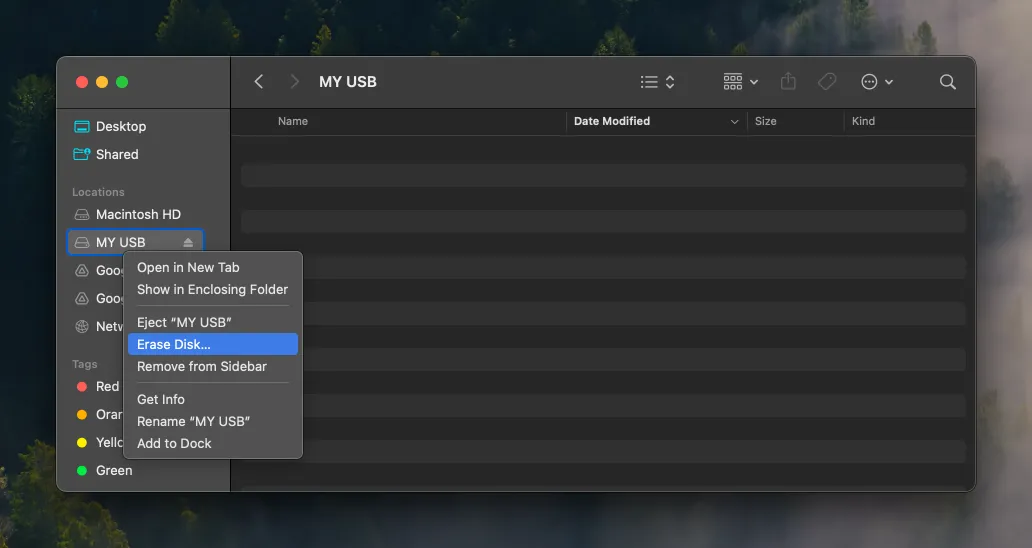Click the Search magnifier icon
The height and width of the screenshot is (548, 1032).
coord(948,82)
